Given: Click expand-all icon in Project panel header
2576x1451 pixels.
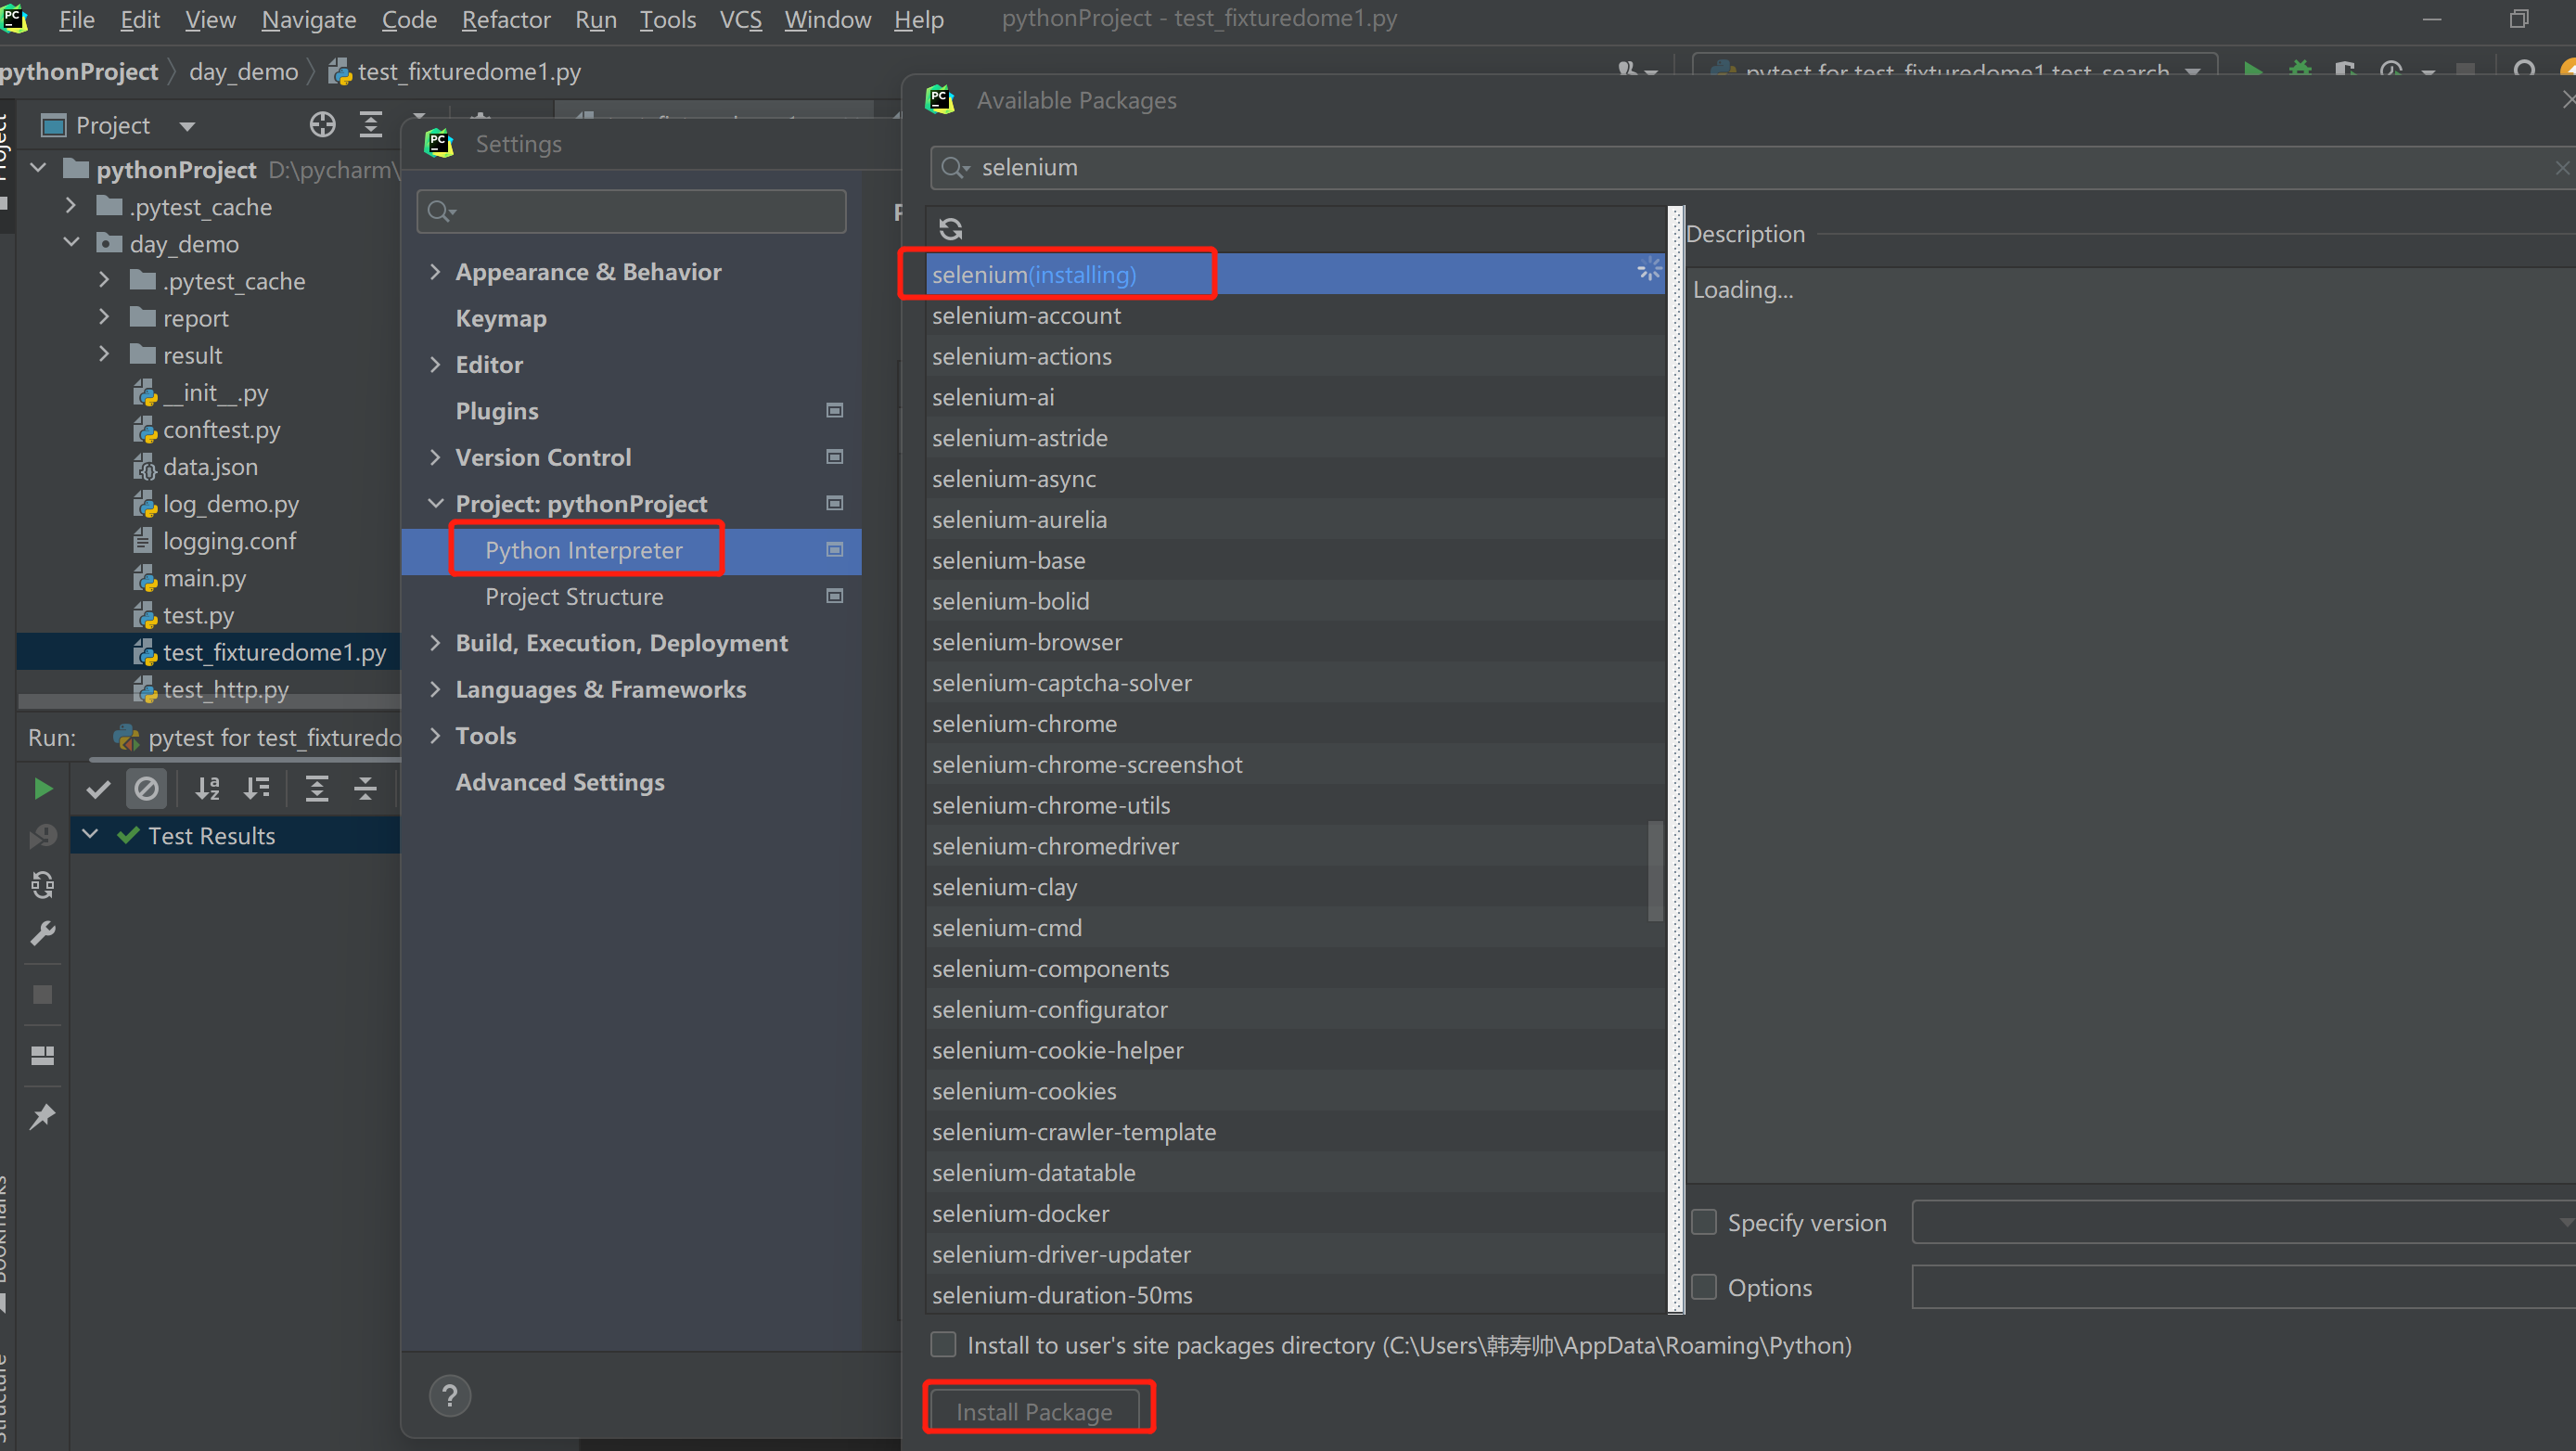Looking at the screenshot, I should coord(371,125).
